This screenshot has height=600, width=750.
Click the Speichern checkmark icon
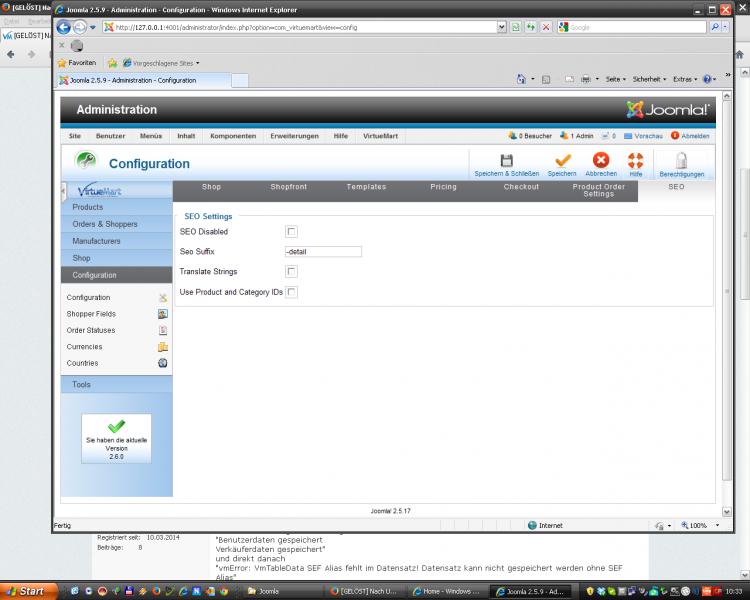point(562,160)
